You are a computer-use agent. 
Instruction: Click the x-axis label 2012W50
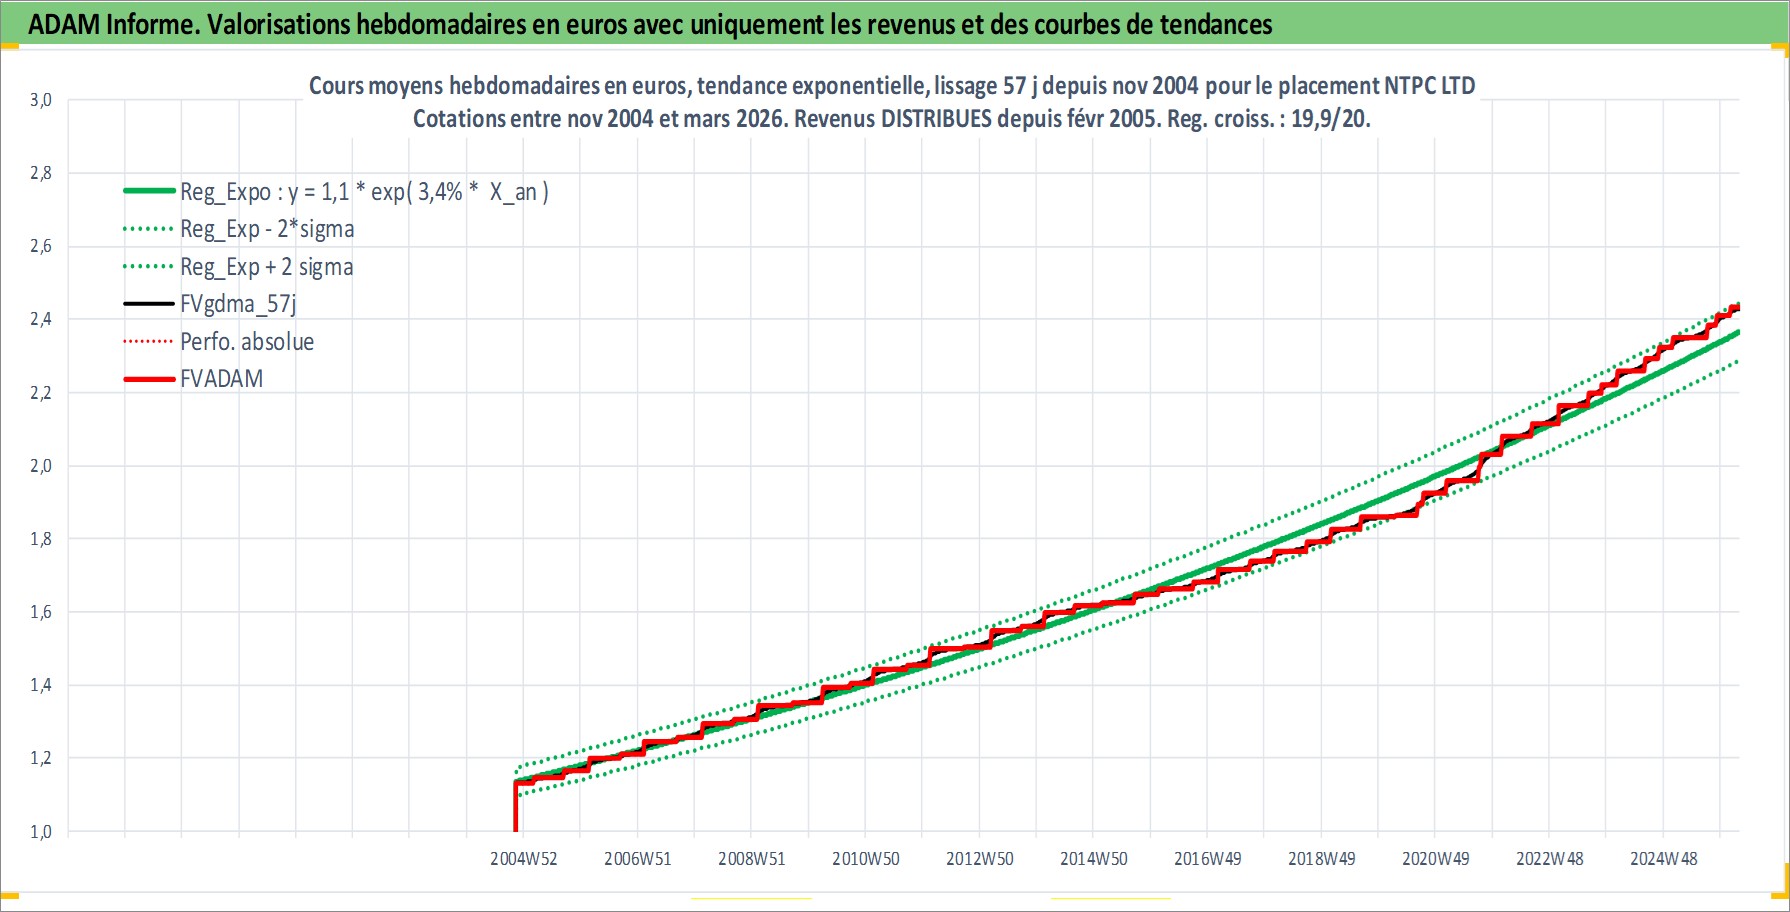(979, 859)
